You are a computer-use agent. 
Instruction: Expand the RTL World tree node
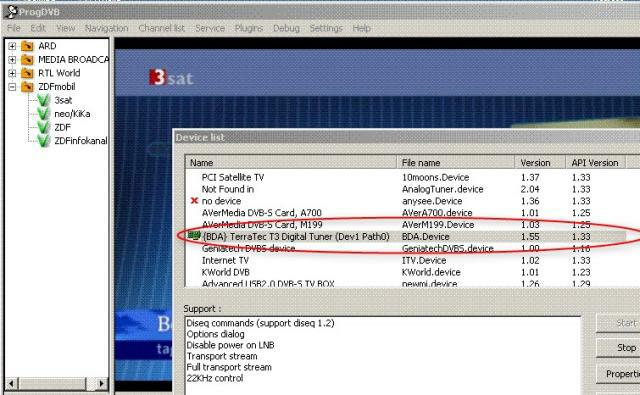coord(12,73)
